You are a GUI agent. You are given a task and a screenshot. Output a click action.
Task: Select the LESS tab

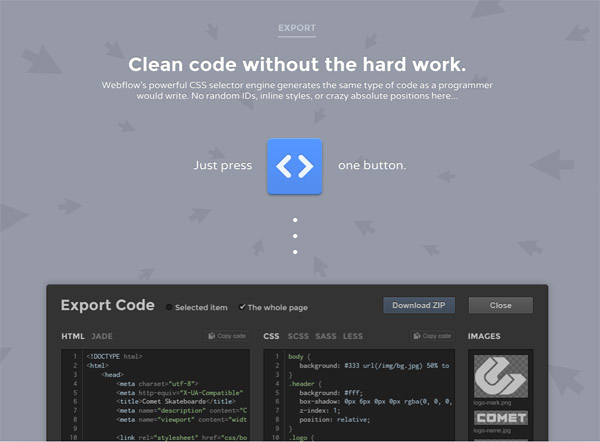(x=353, y=336)
